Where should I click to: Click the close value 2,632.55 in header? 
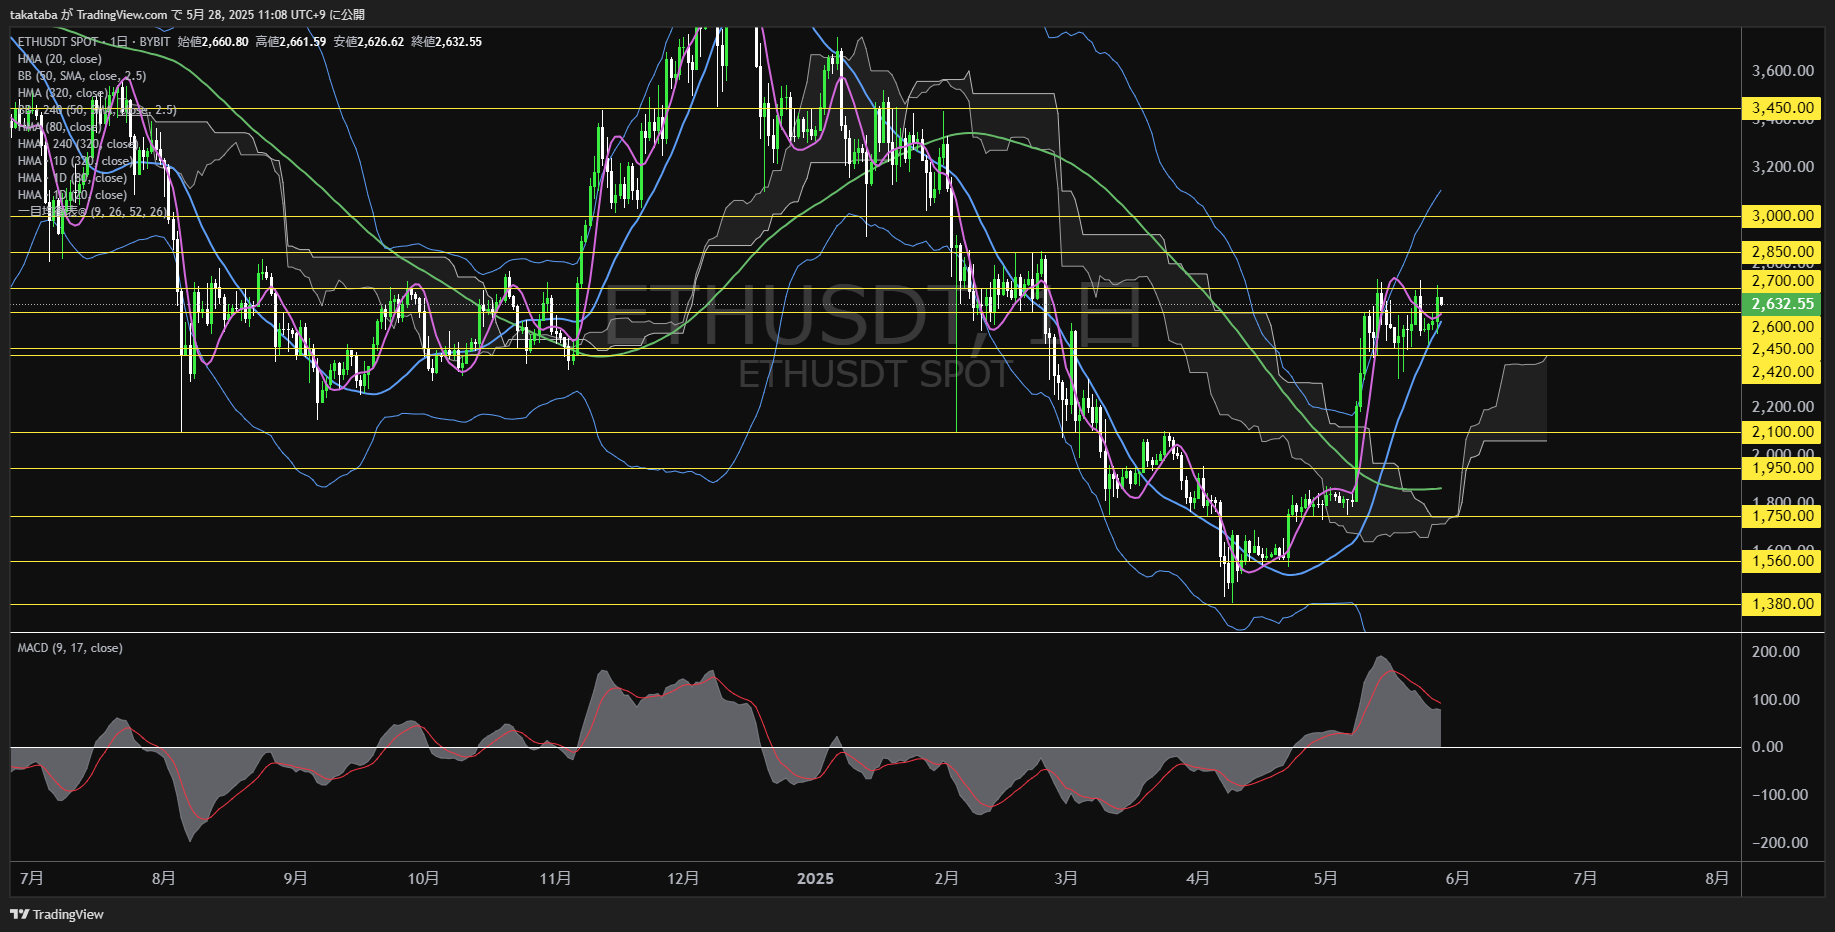tap(459, 42)
